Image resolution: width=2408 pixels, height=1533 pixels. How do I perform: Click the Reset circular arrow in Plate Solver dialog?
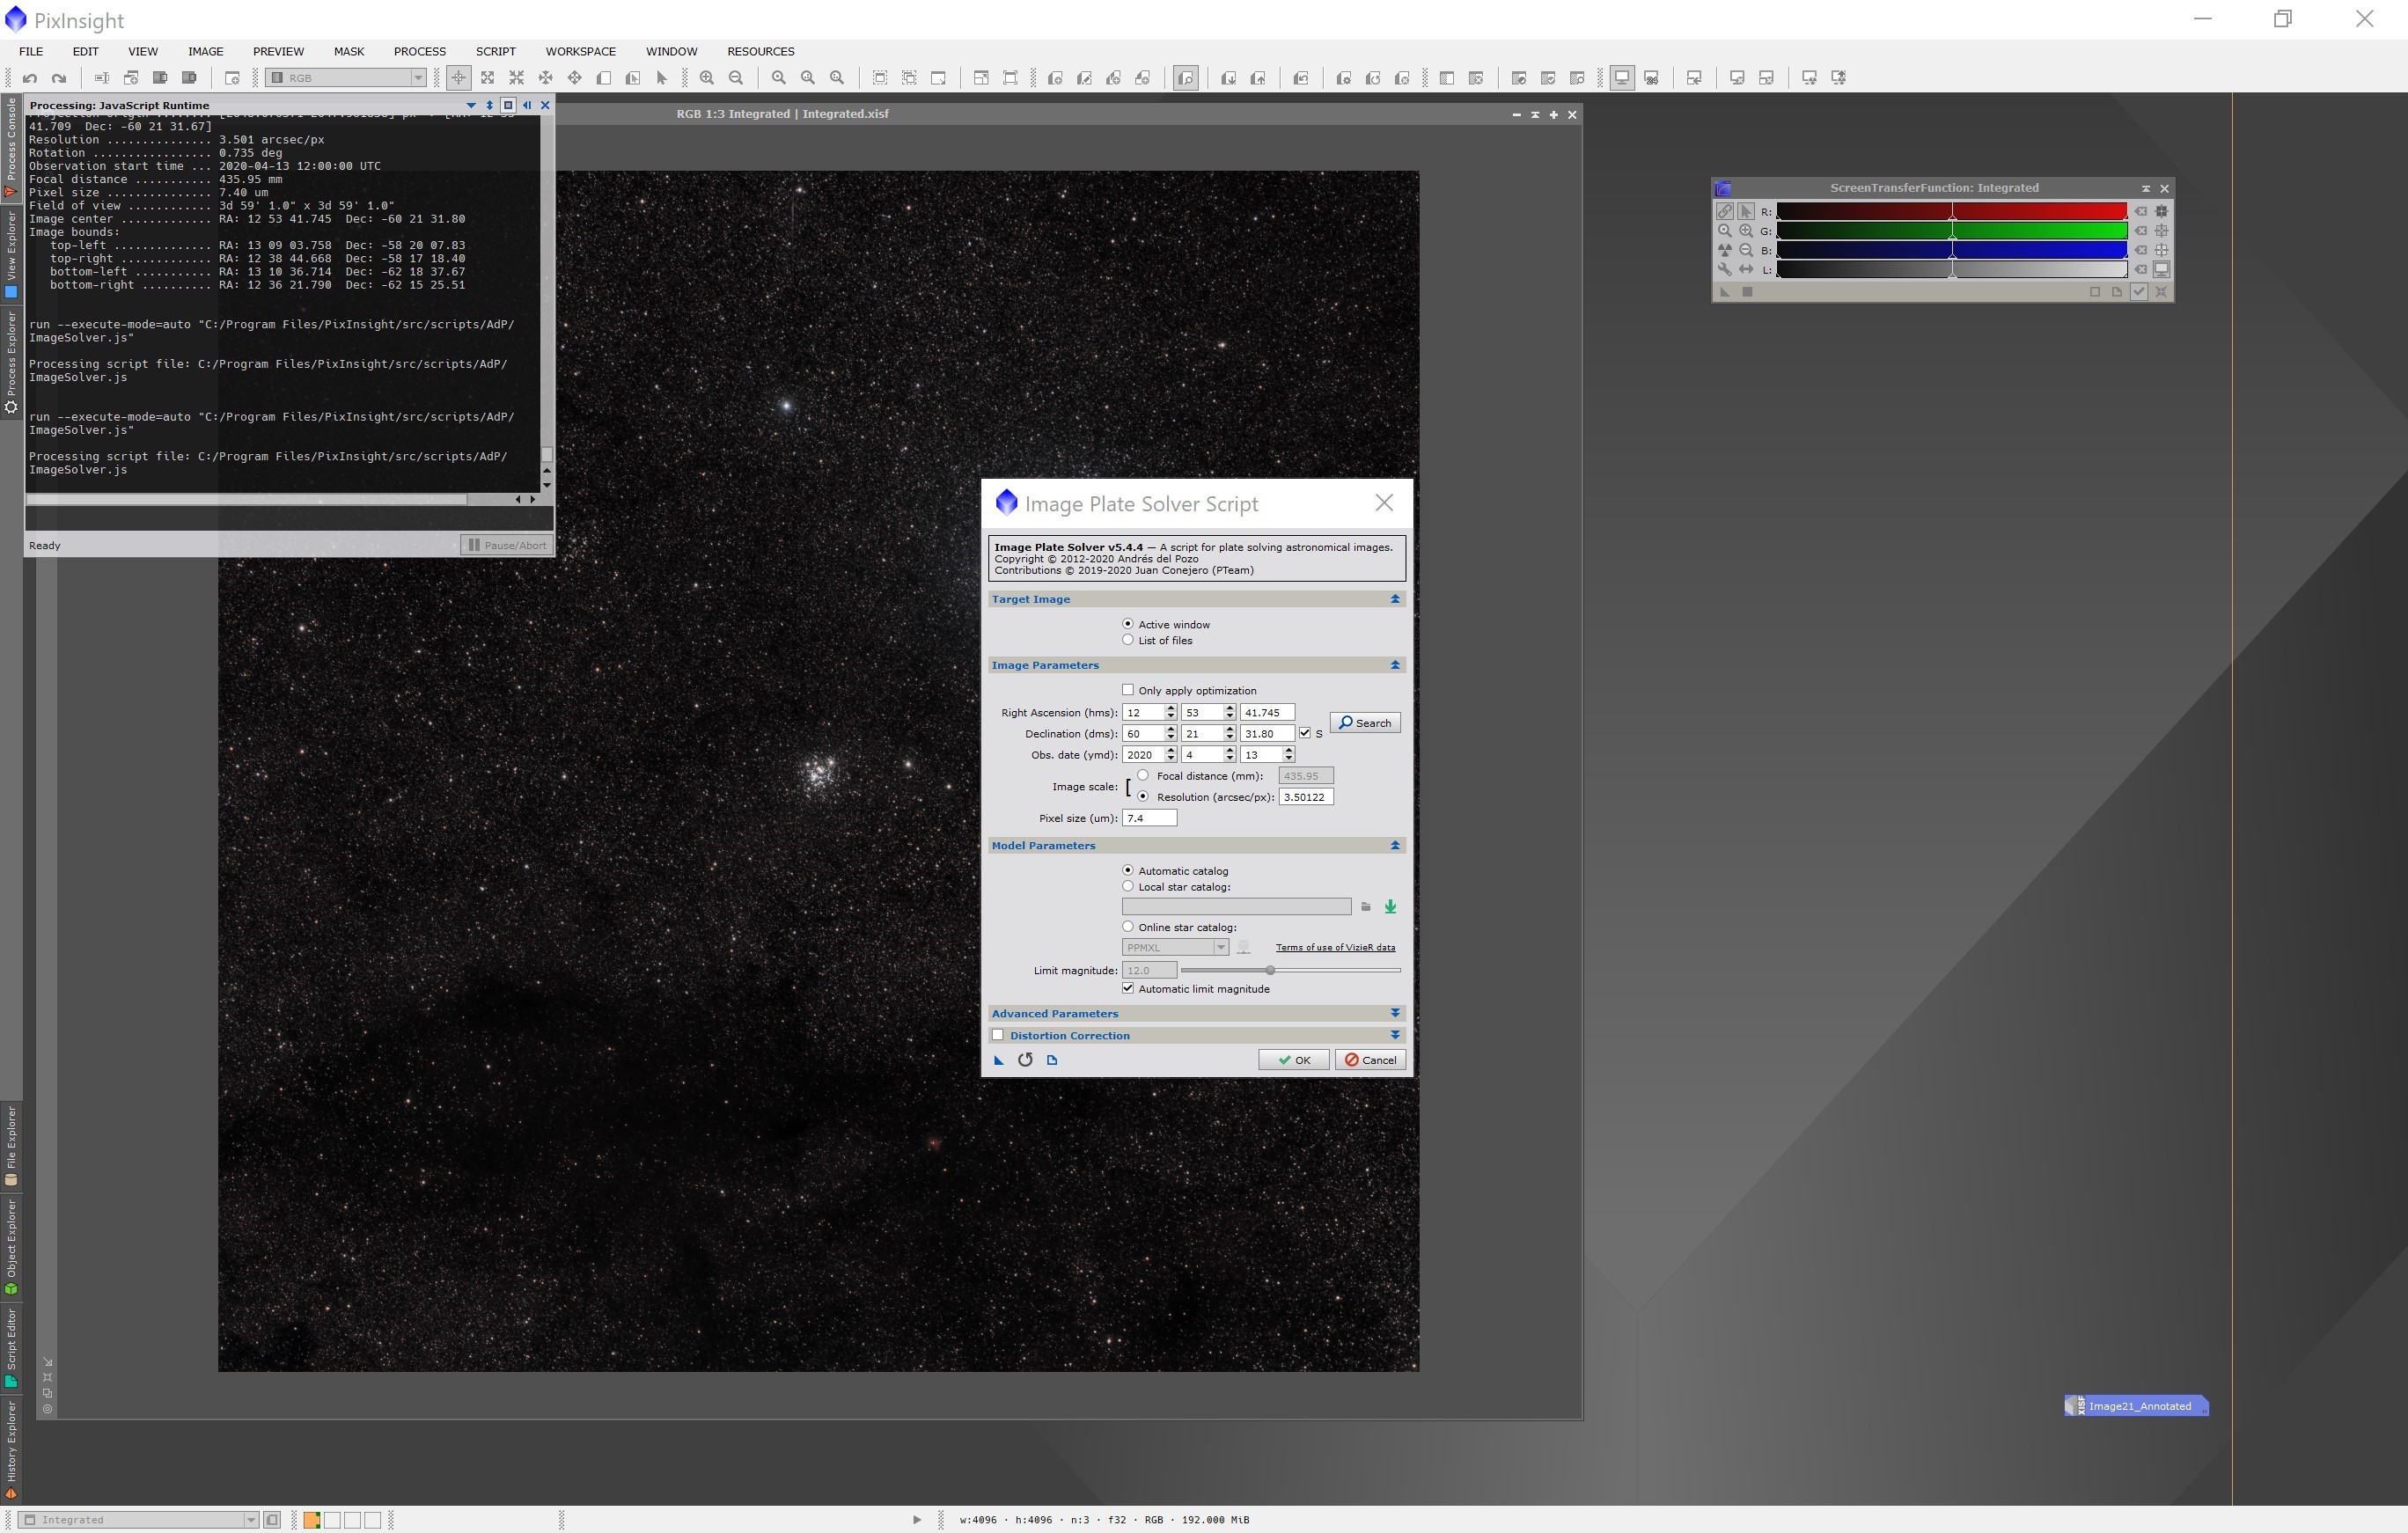pos(1025,1060)
